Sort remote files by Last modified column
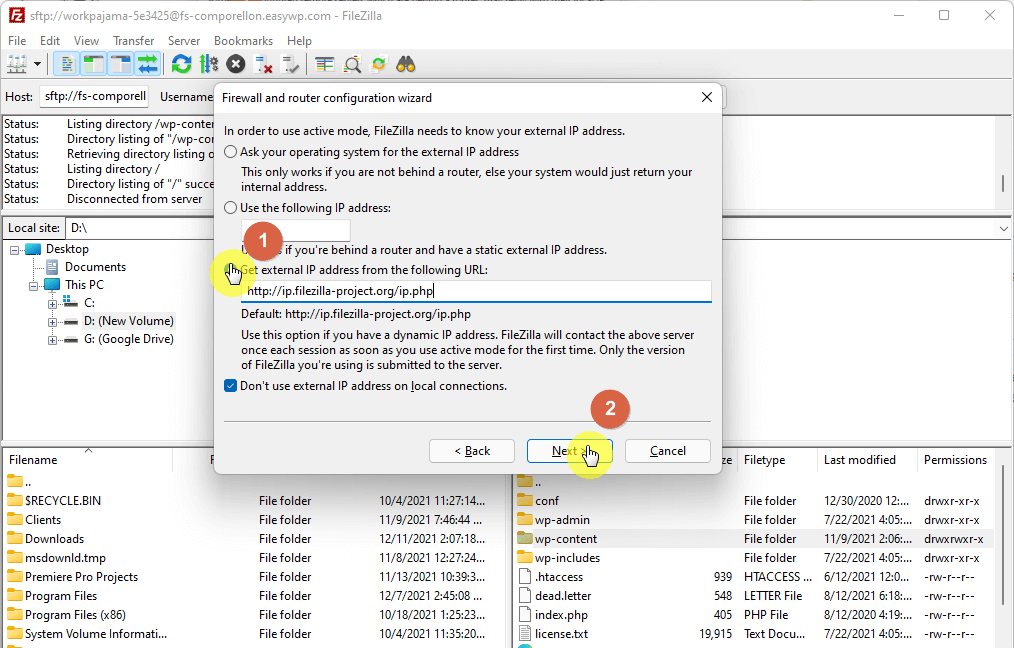 867,460
